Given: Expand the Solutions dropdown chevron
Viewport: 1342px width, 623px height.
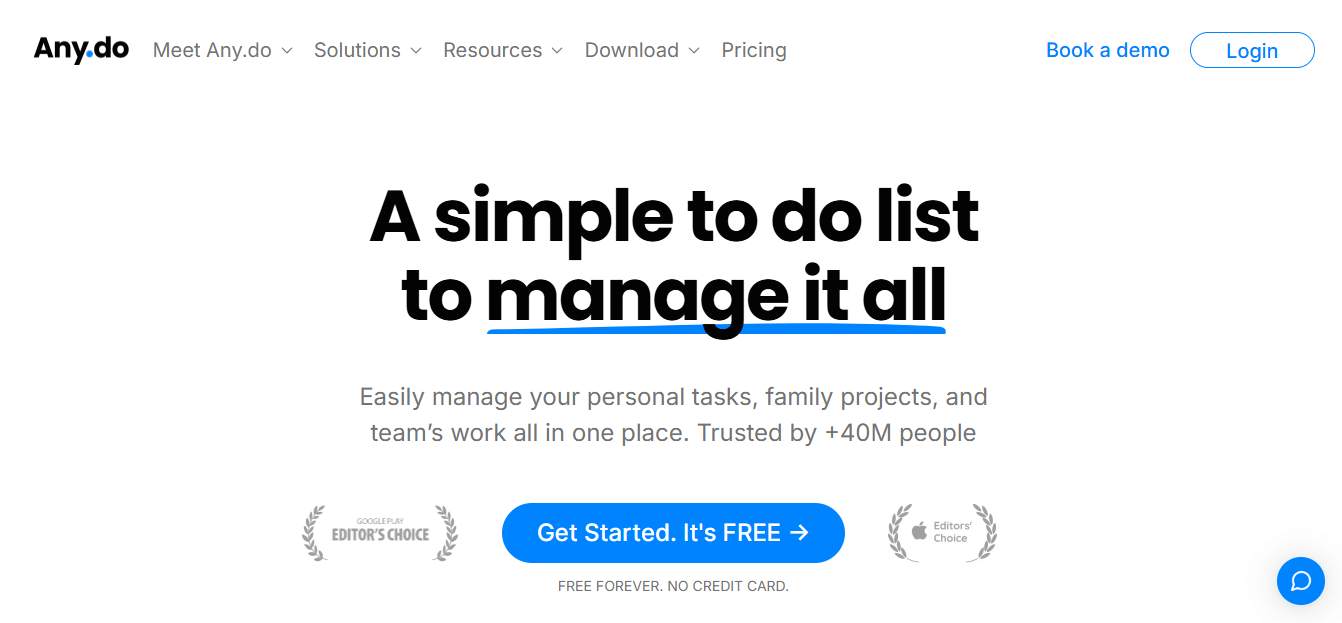Looking at the screenshot, I should [x=415, y=51].
